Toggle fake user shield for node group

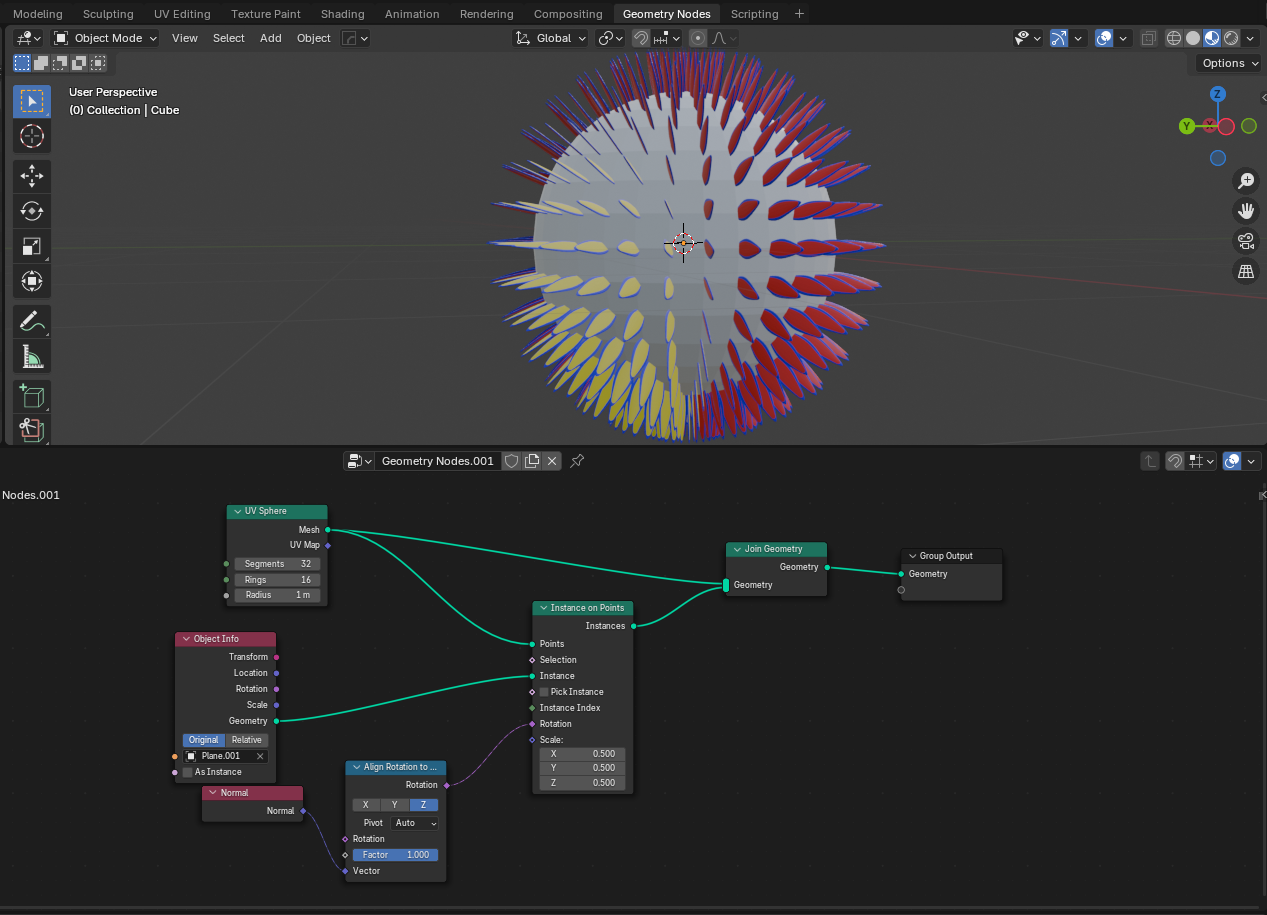511,461
